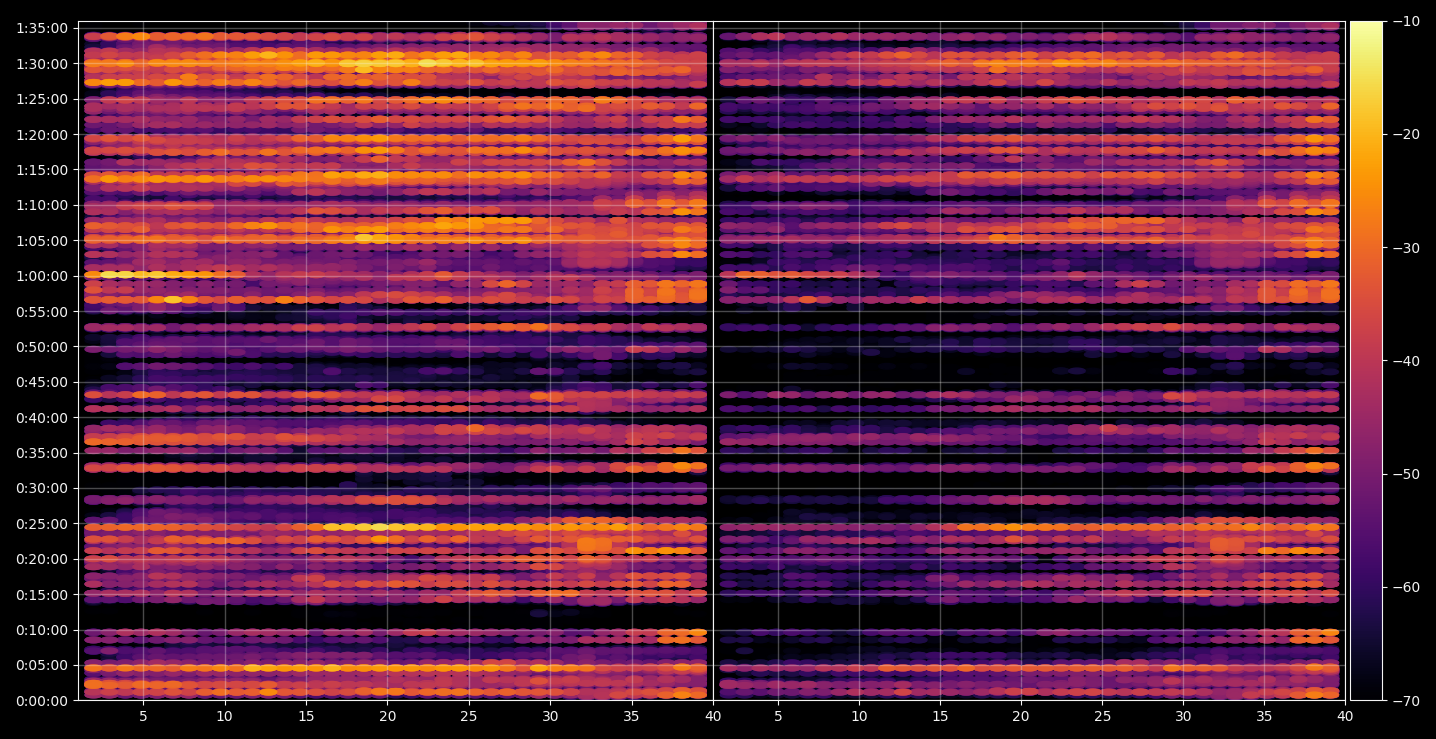Click x-axis tick 15 under the left heatmap
This screenshot has width=1436, height=739.
click(x=306, y=717)
